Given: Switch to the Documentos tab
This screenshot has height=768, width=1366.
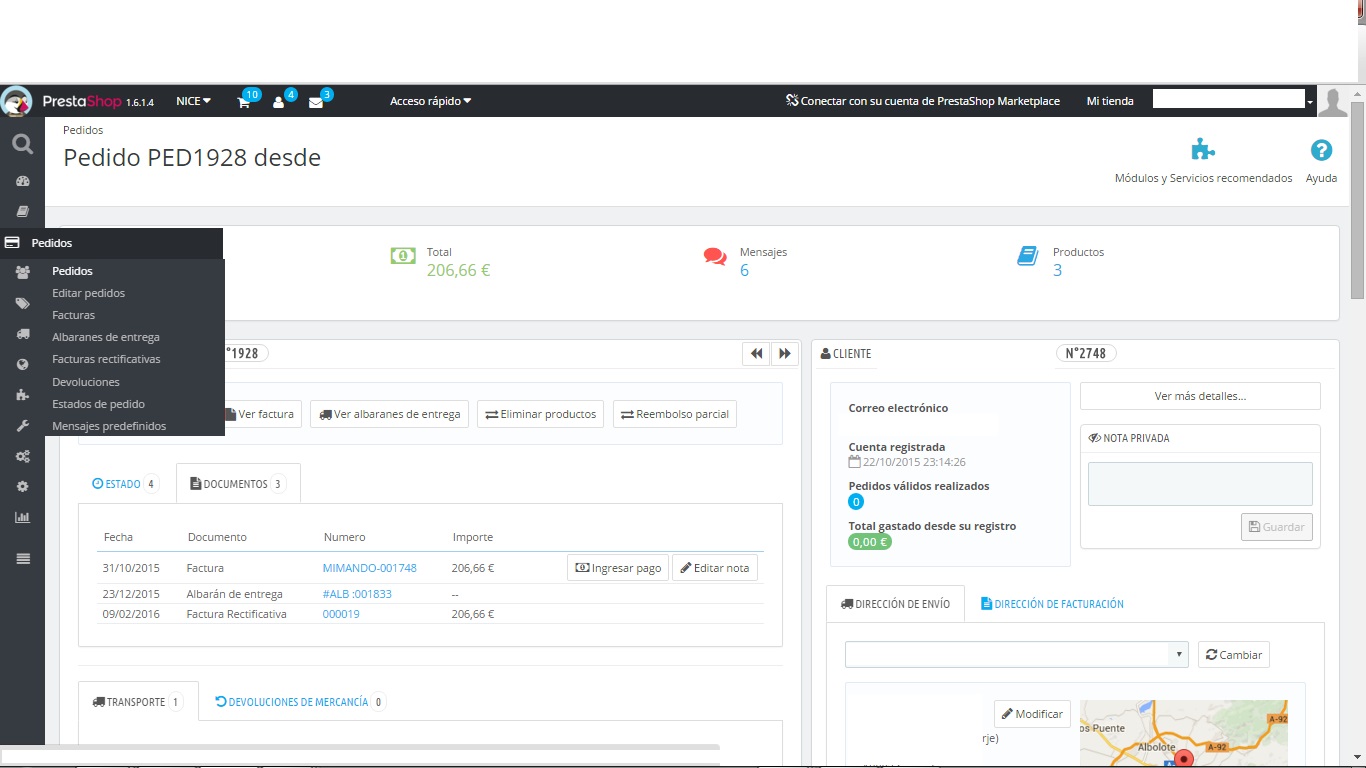Looking at the screenshot, I should [238, 483].
